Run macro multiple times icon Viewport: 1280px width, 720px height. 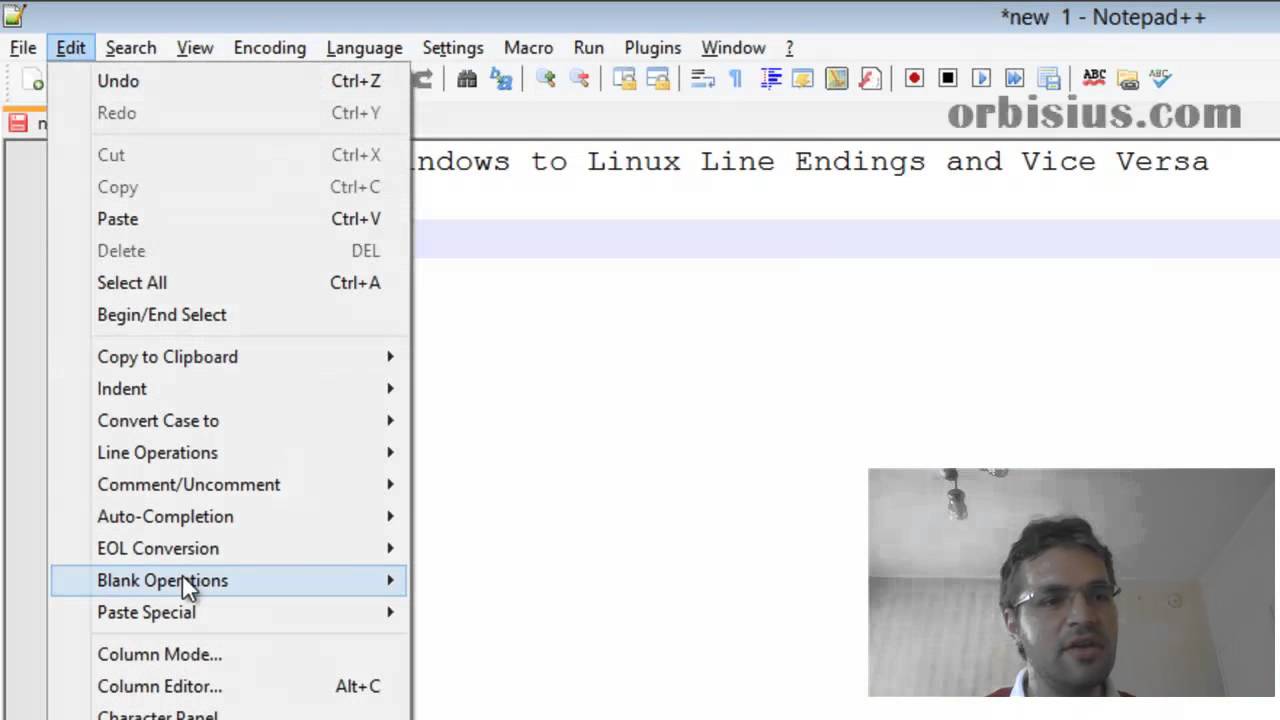(1015, 78)
